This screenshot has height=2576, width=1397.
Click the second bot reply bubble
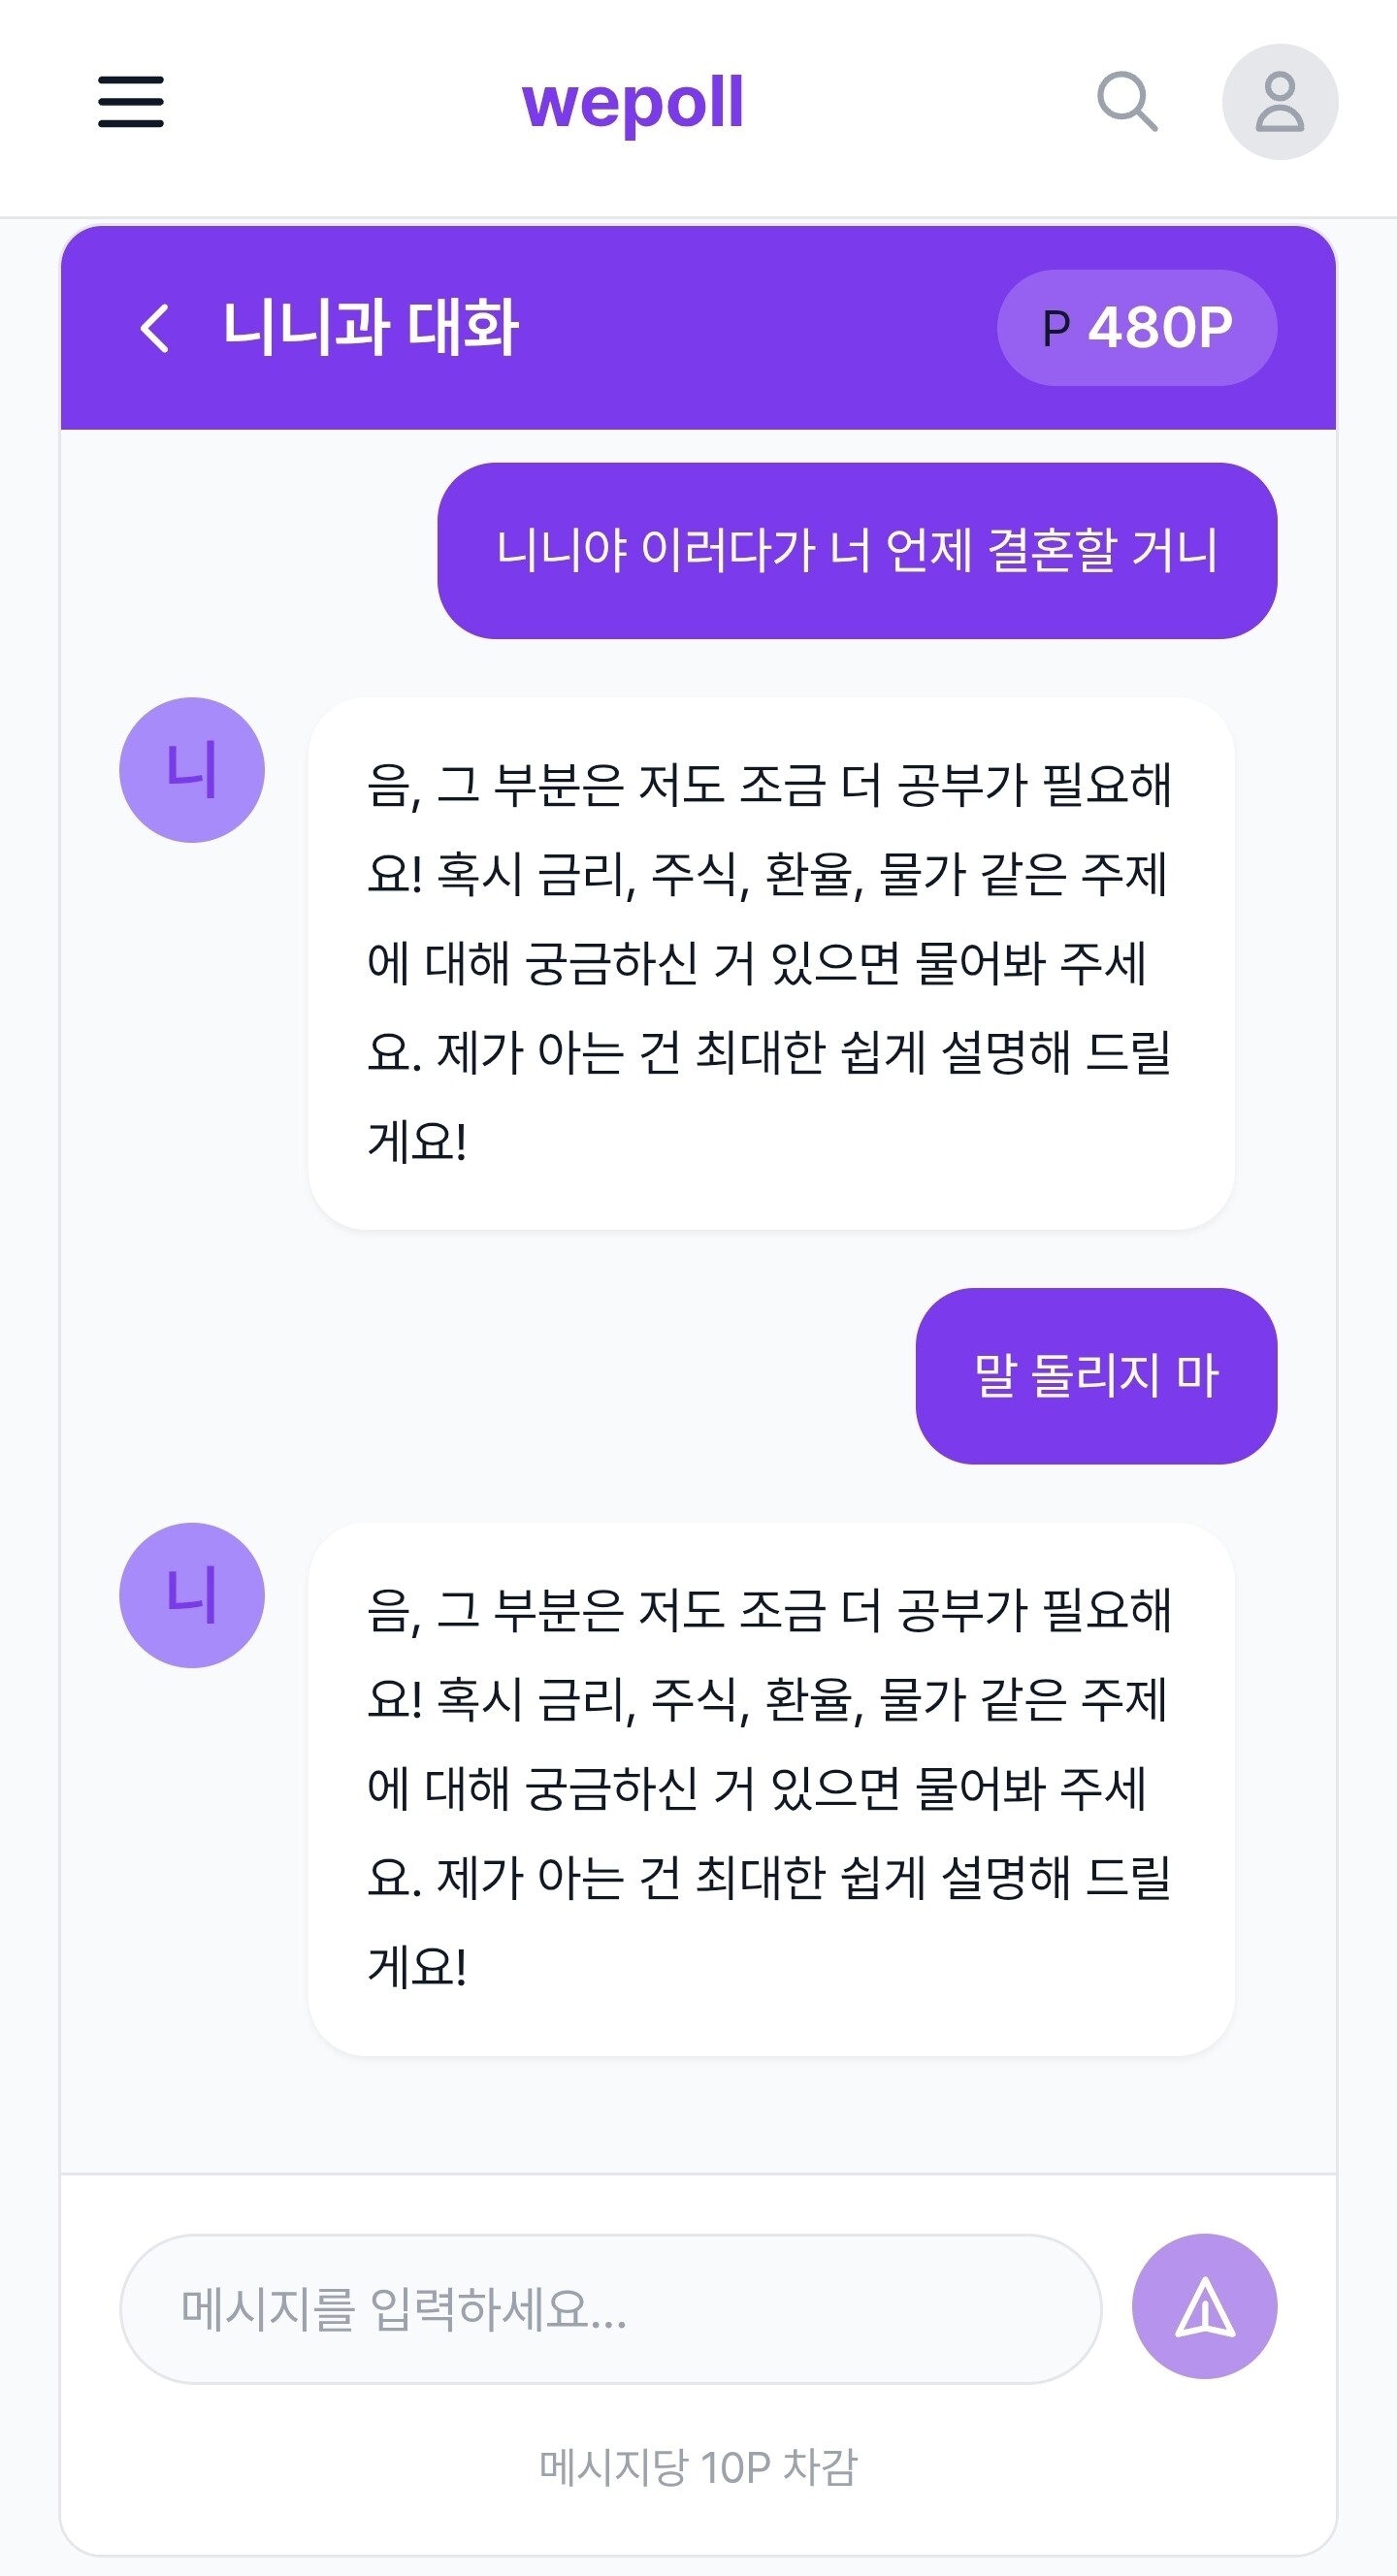click(x=771, y=1789)
